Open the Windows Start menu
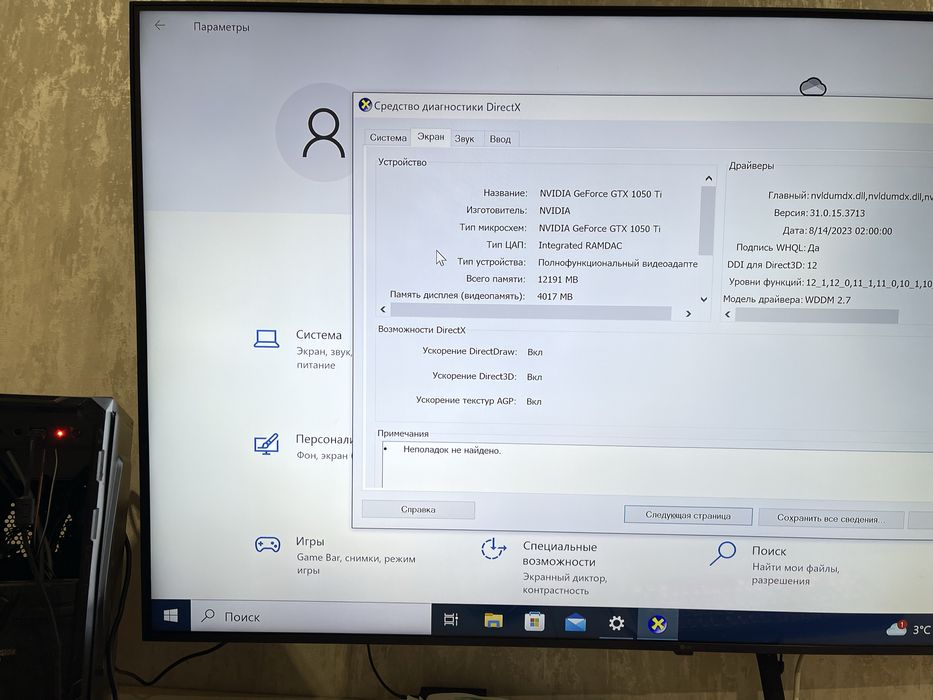The image size is (933, 700). [x=170, y=615]
